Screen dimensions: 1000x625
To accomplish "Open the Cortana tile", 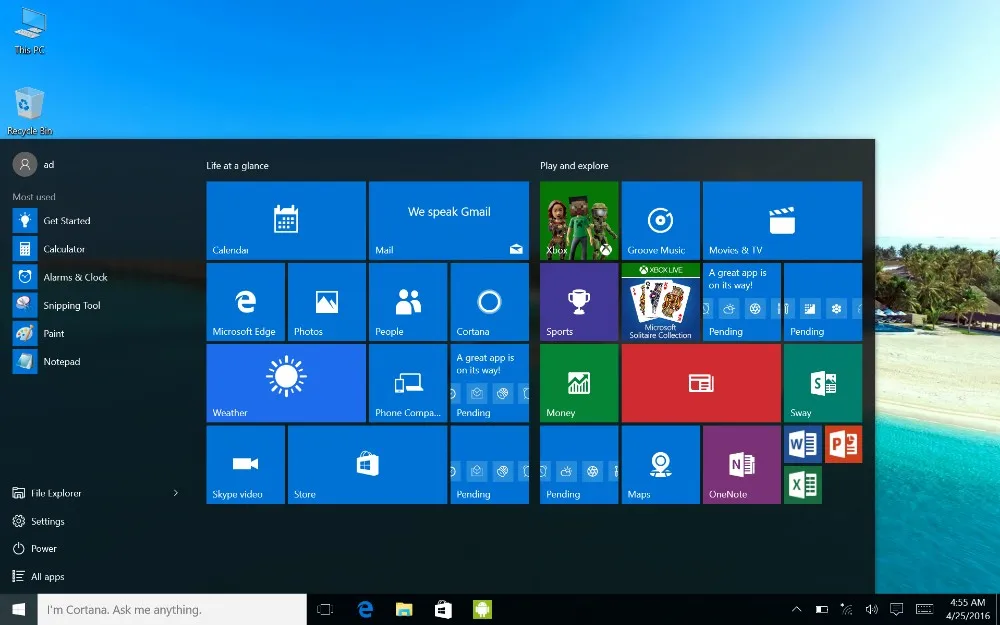I will [x=489, y=302].
